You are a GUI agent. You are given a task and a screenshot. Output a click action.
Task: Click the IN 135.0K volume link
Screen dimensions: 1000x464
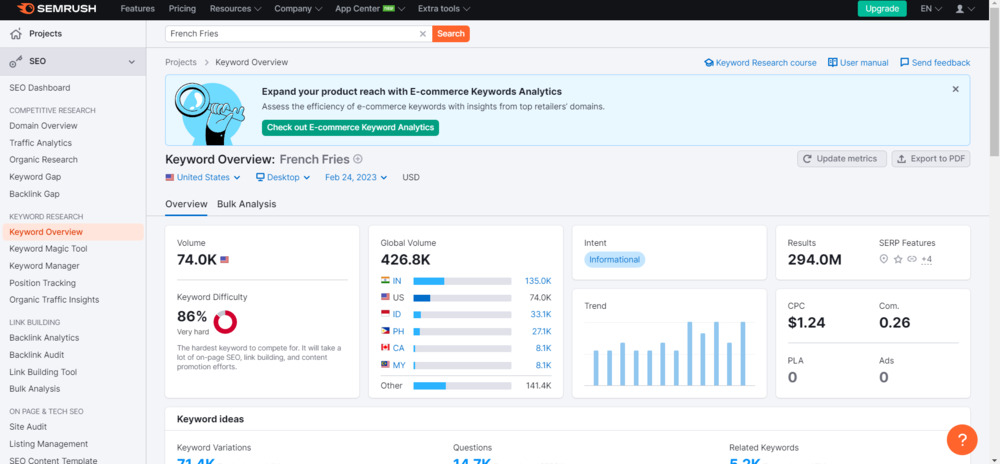pos(538,280)
